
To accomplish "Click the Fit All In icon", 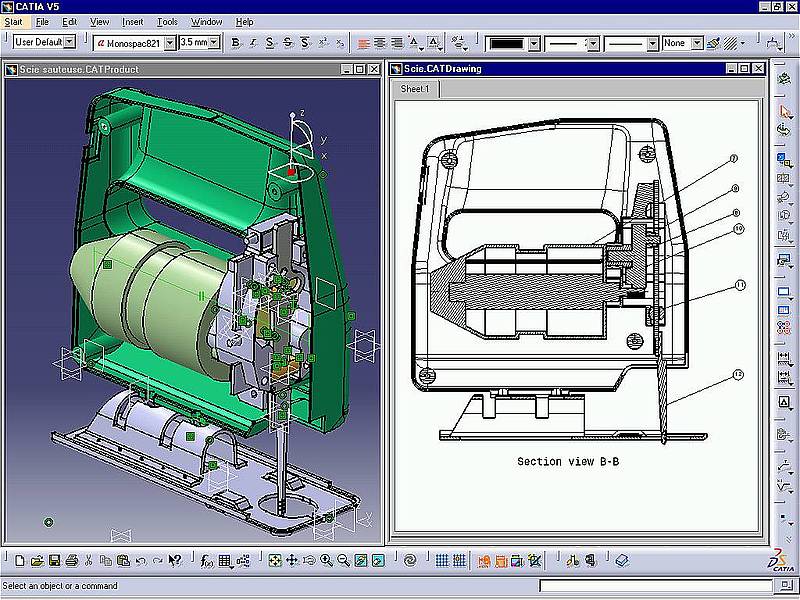I will [274, 561].
